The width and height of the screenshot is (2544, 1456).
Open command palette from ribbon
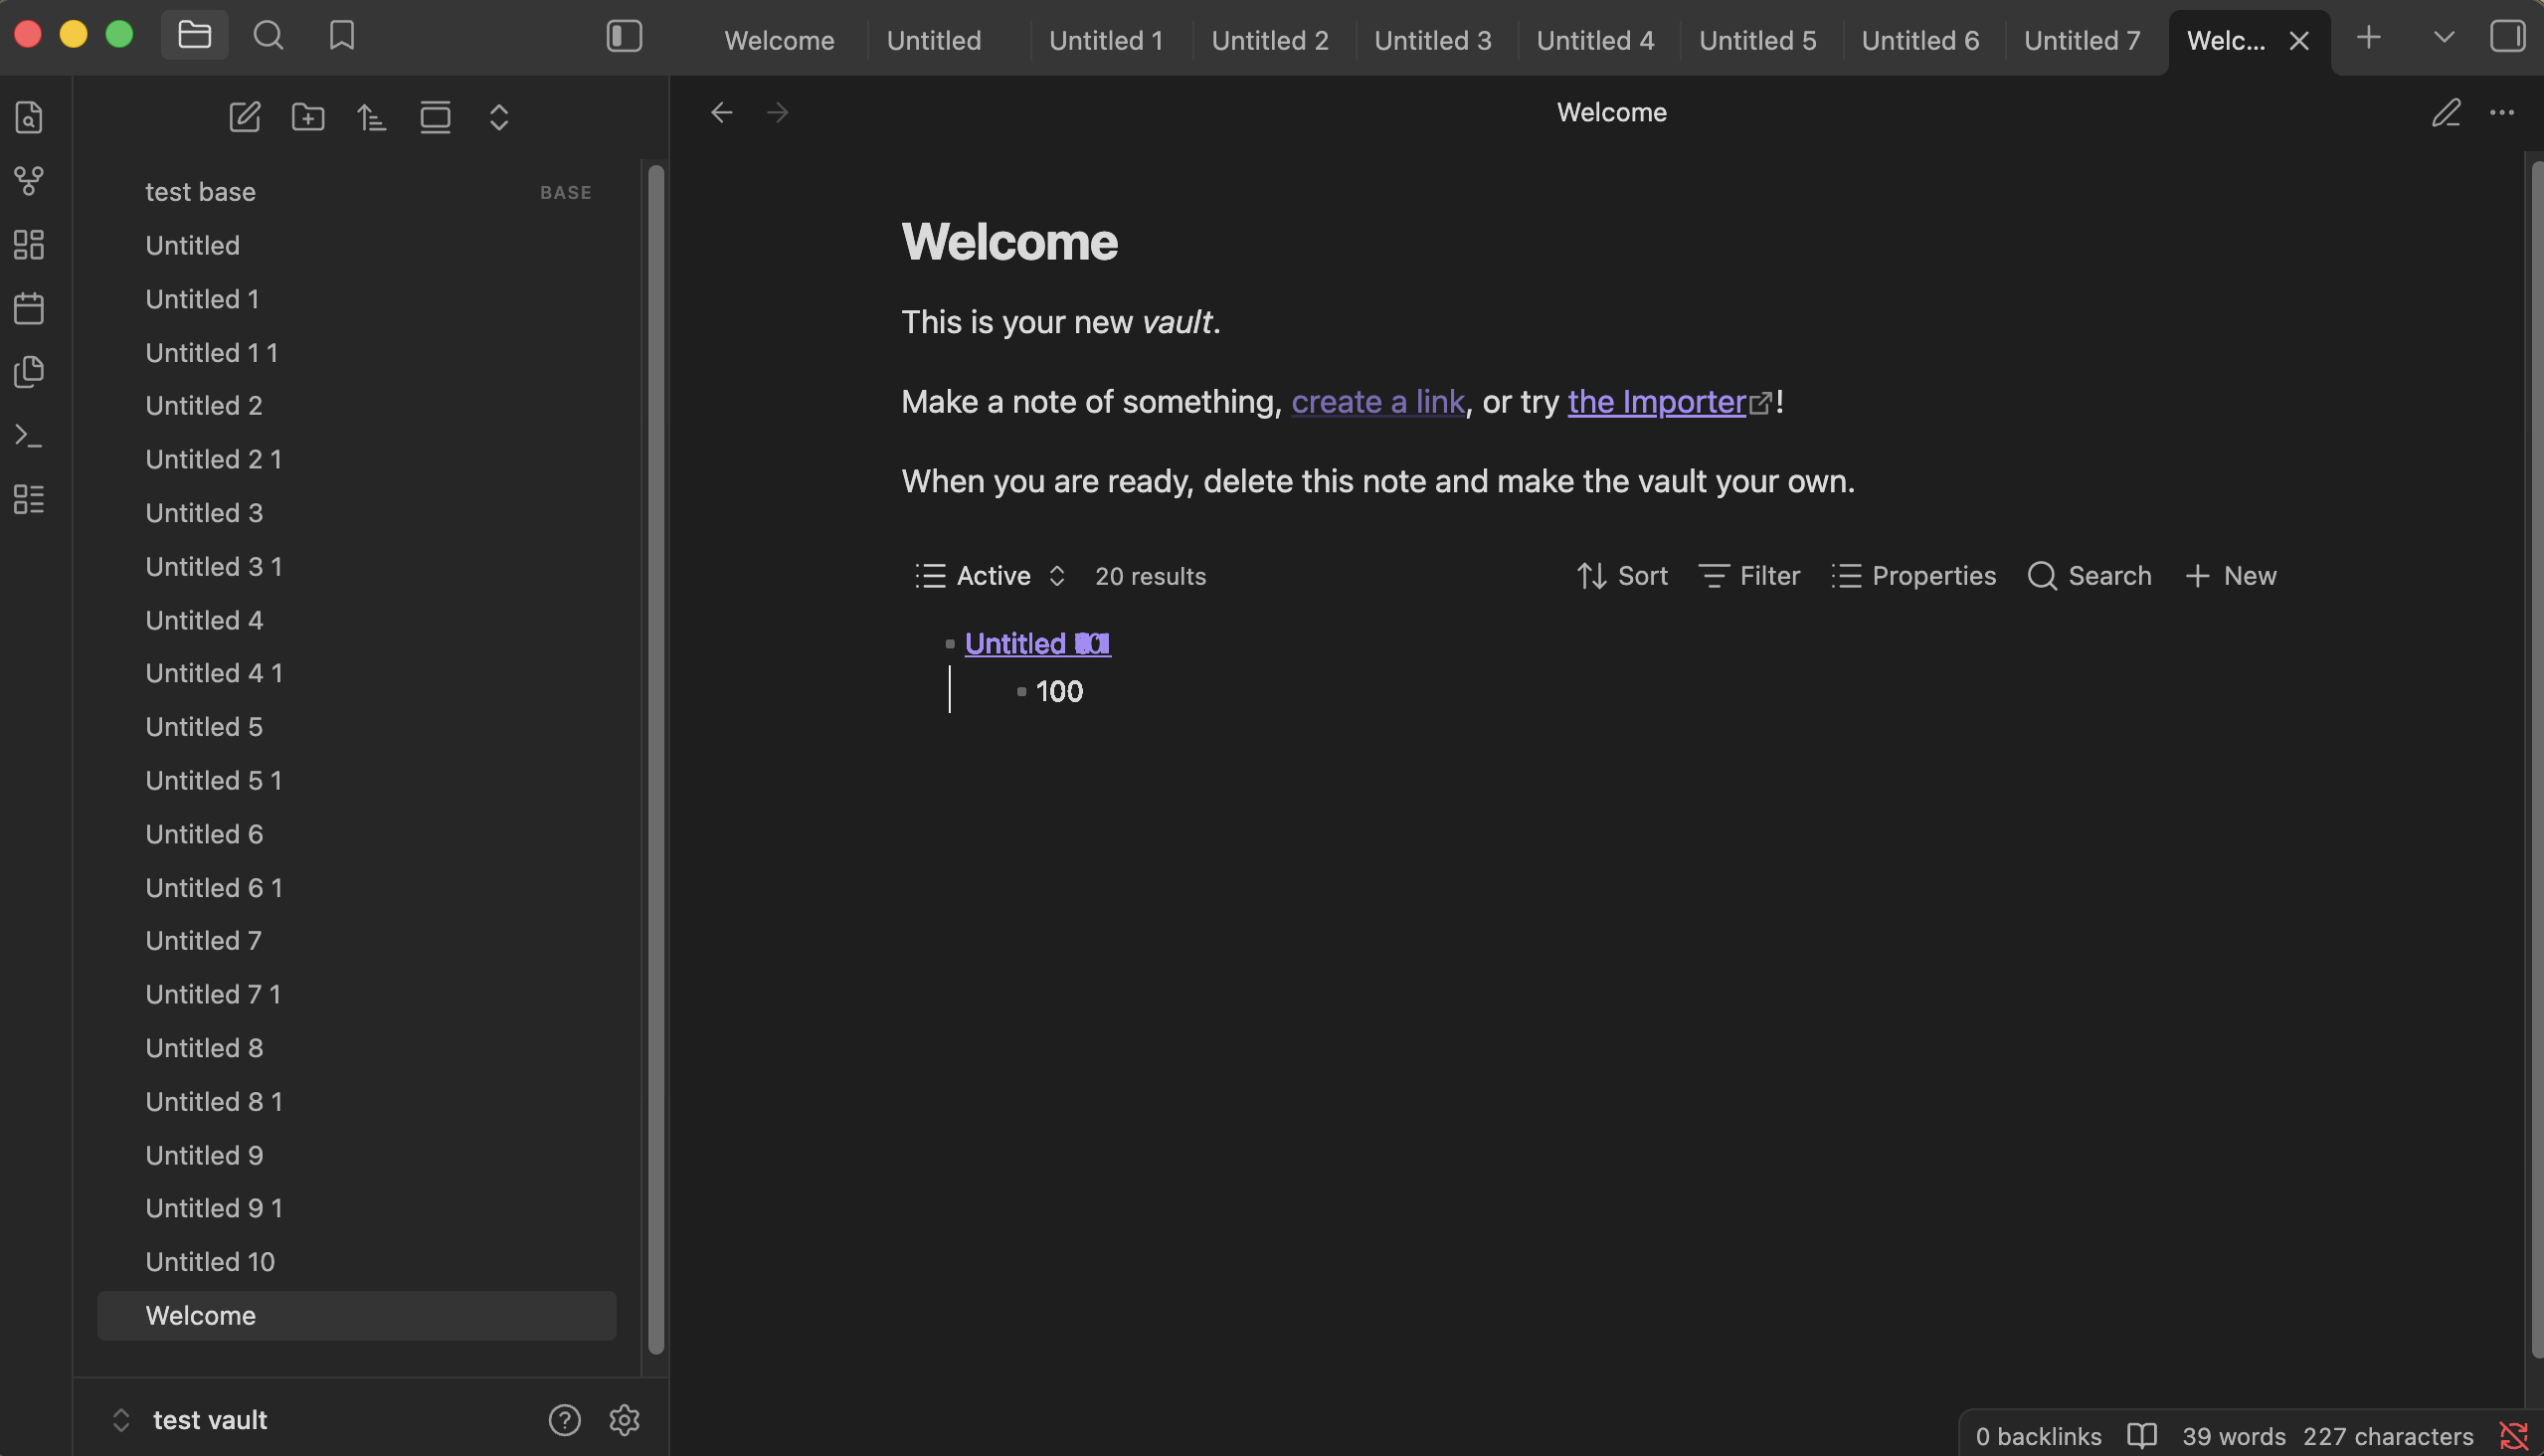[29, 436]
